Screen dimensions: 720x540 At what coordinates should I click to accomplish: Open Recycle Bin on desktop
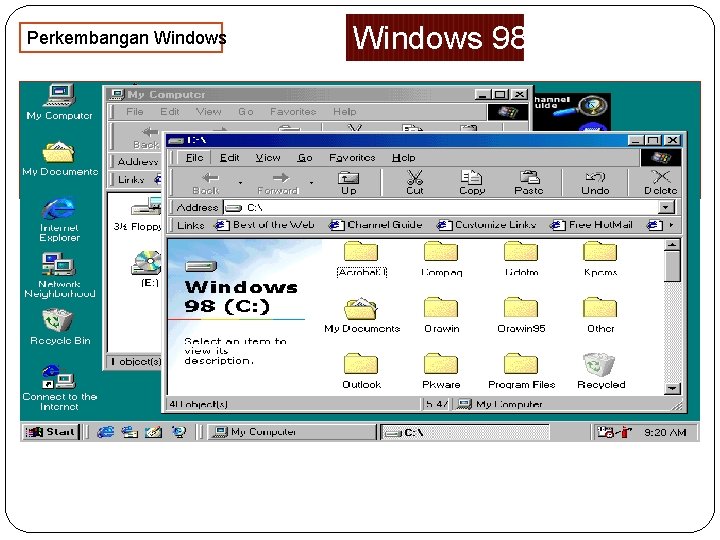[60, 327]
